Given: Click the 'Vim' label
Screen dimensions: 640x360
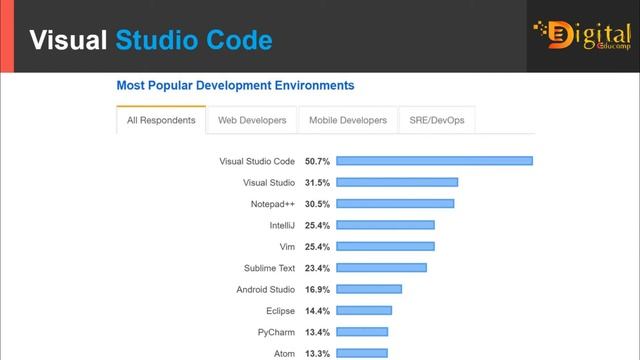Looking at the screenshot, I should tap(287, 247).
